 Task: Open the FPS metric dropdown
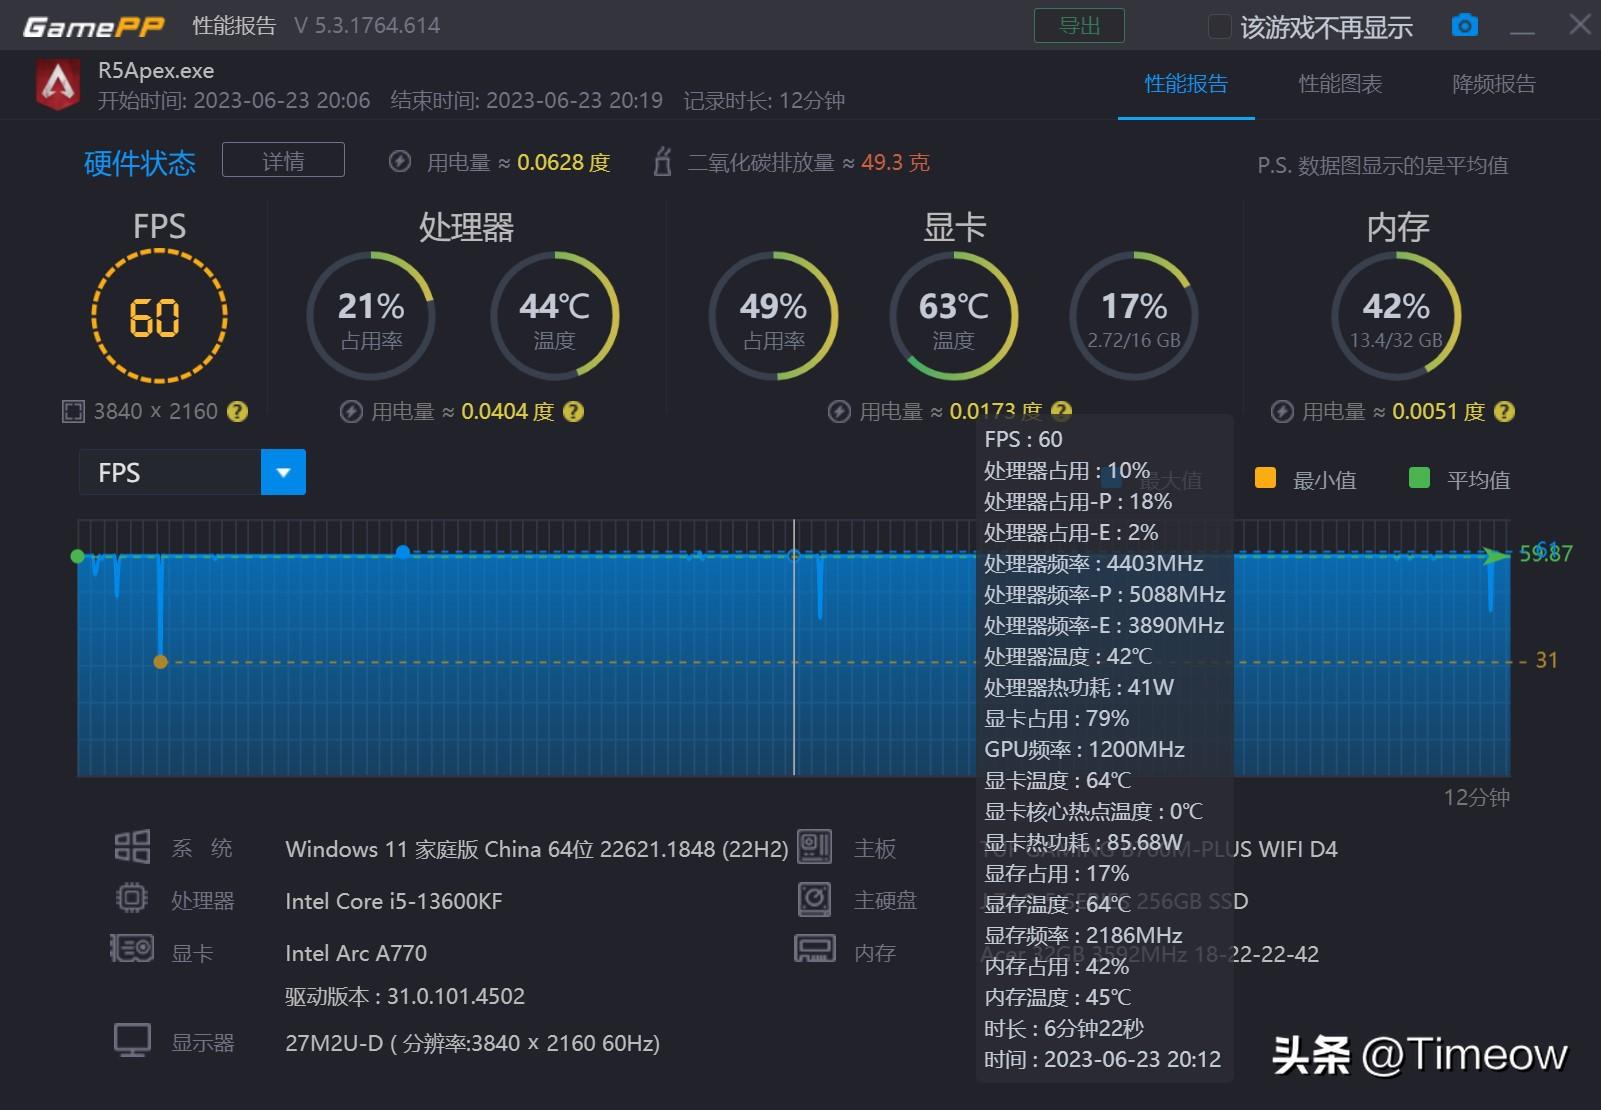click(x=283, y=471)
